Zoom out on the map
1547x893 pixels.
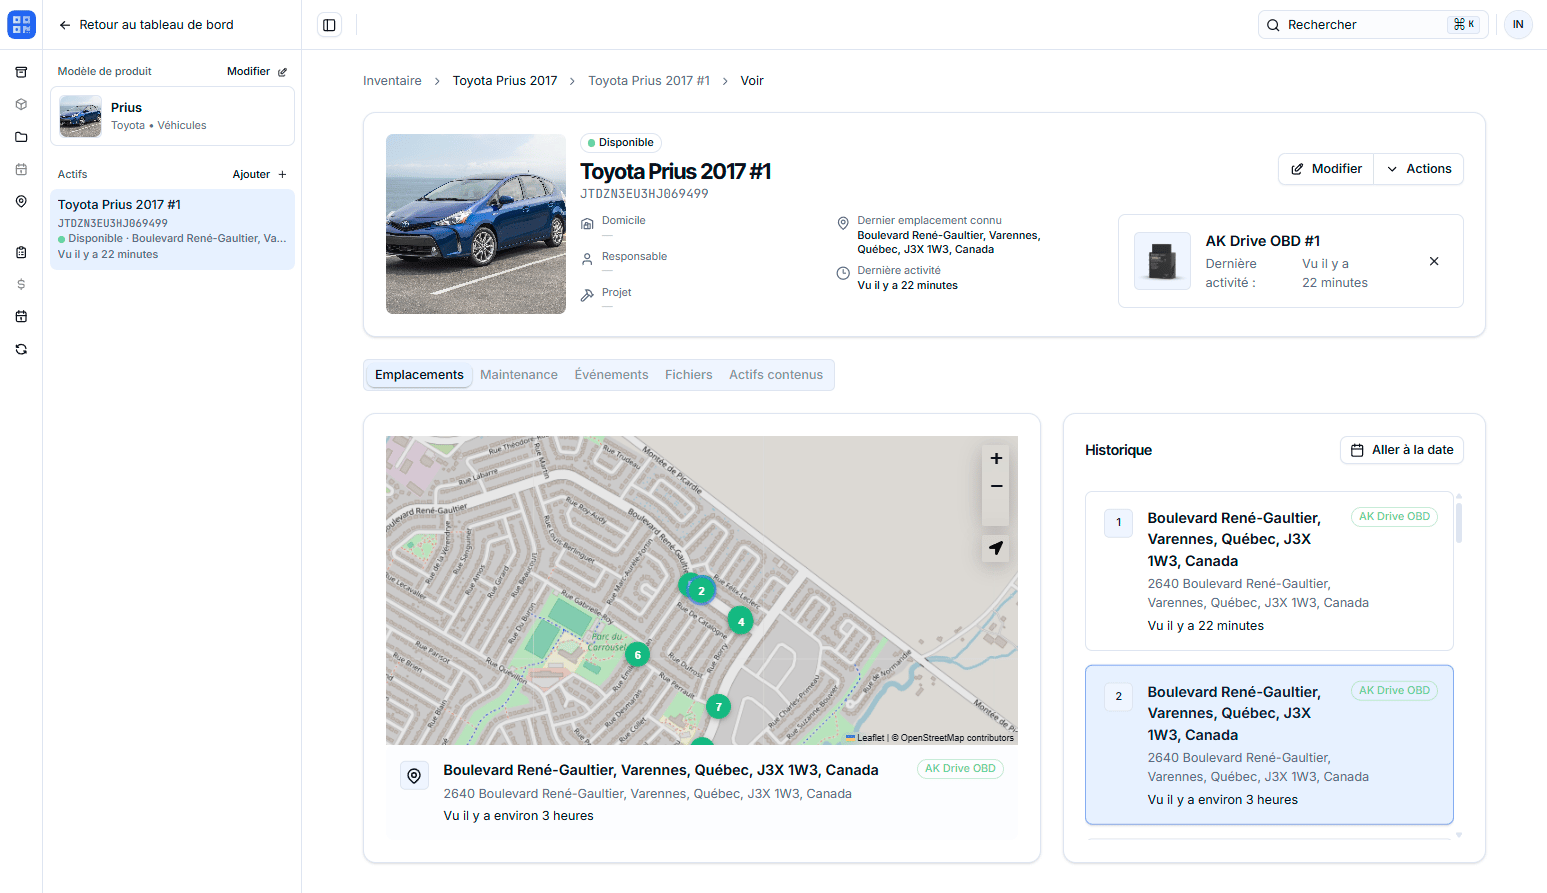point(996,487)
